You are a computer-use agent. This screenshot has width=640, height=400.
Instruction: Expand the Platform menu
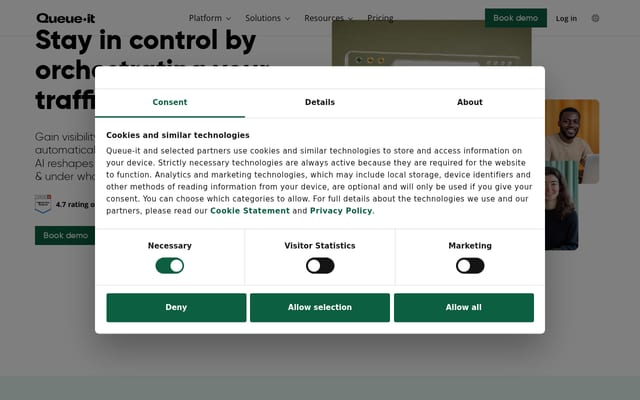210,18
